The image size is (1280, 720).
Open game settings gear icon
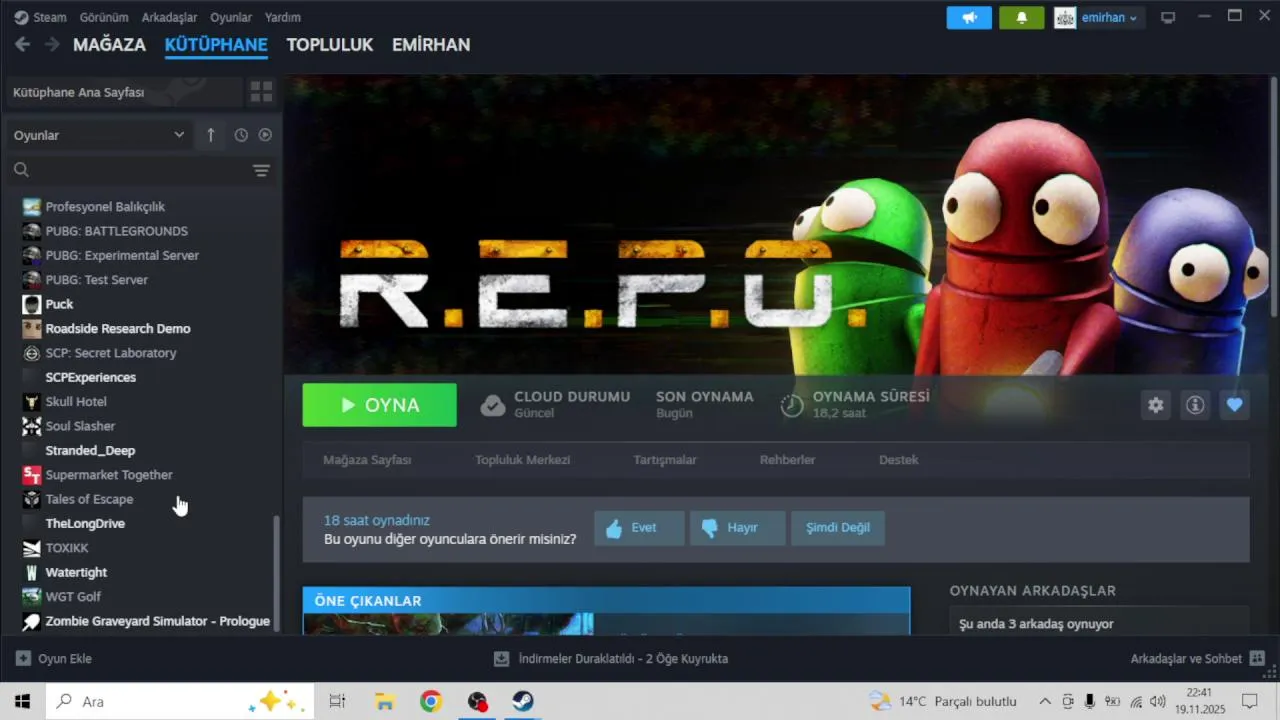pos(1156,405)
